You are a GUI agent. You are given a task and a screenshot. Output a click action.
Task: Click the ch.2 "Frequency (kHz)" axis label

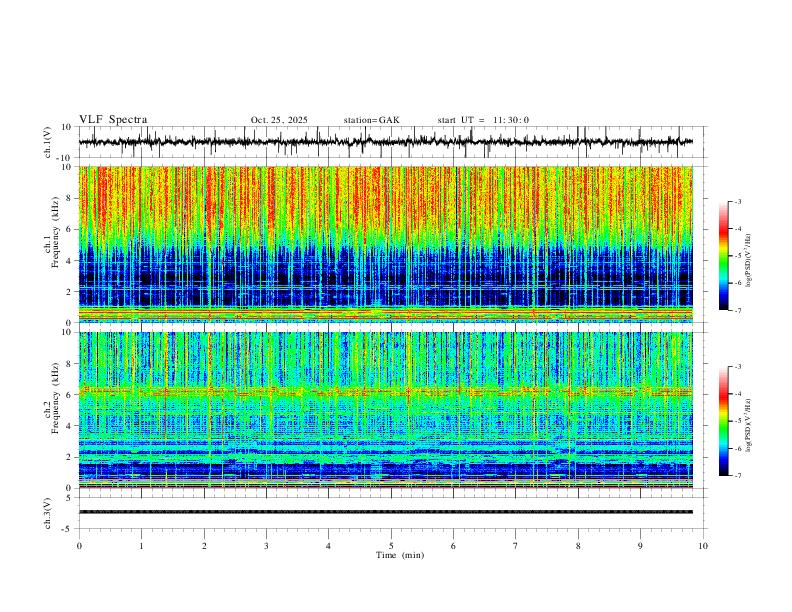coord(55,396)
